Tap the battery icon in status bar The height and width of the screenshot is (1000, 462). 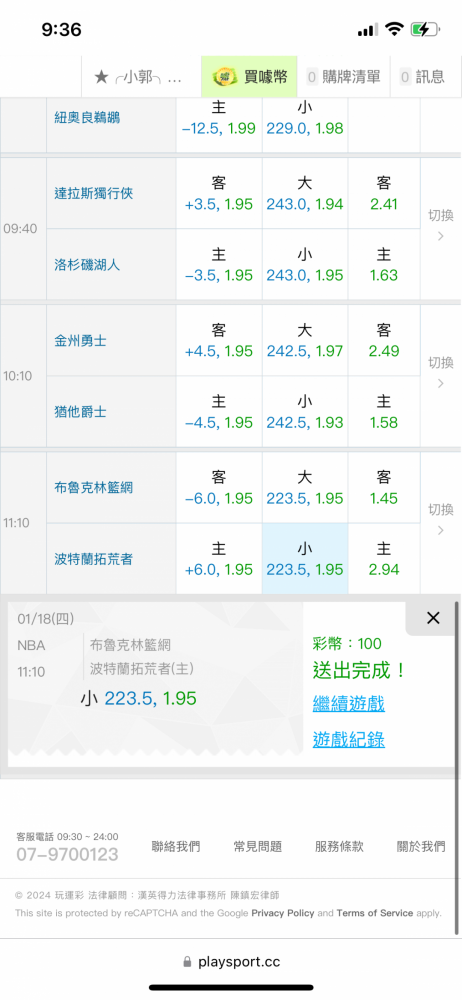[x=424, y=29]
